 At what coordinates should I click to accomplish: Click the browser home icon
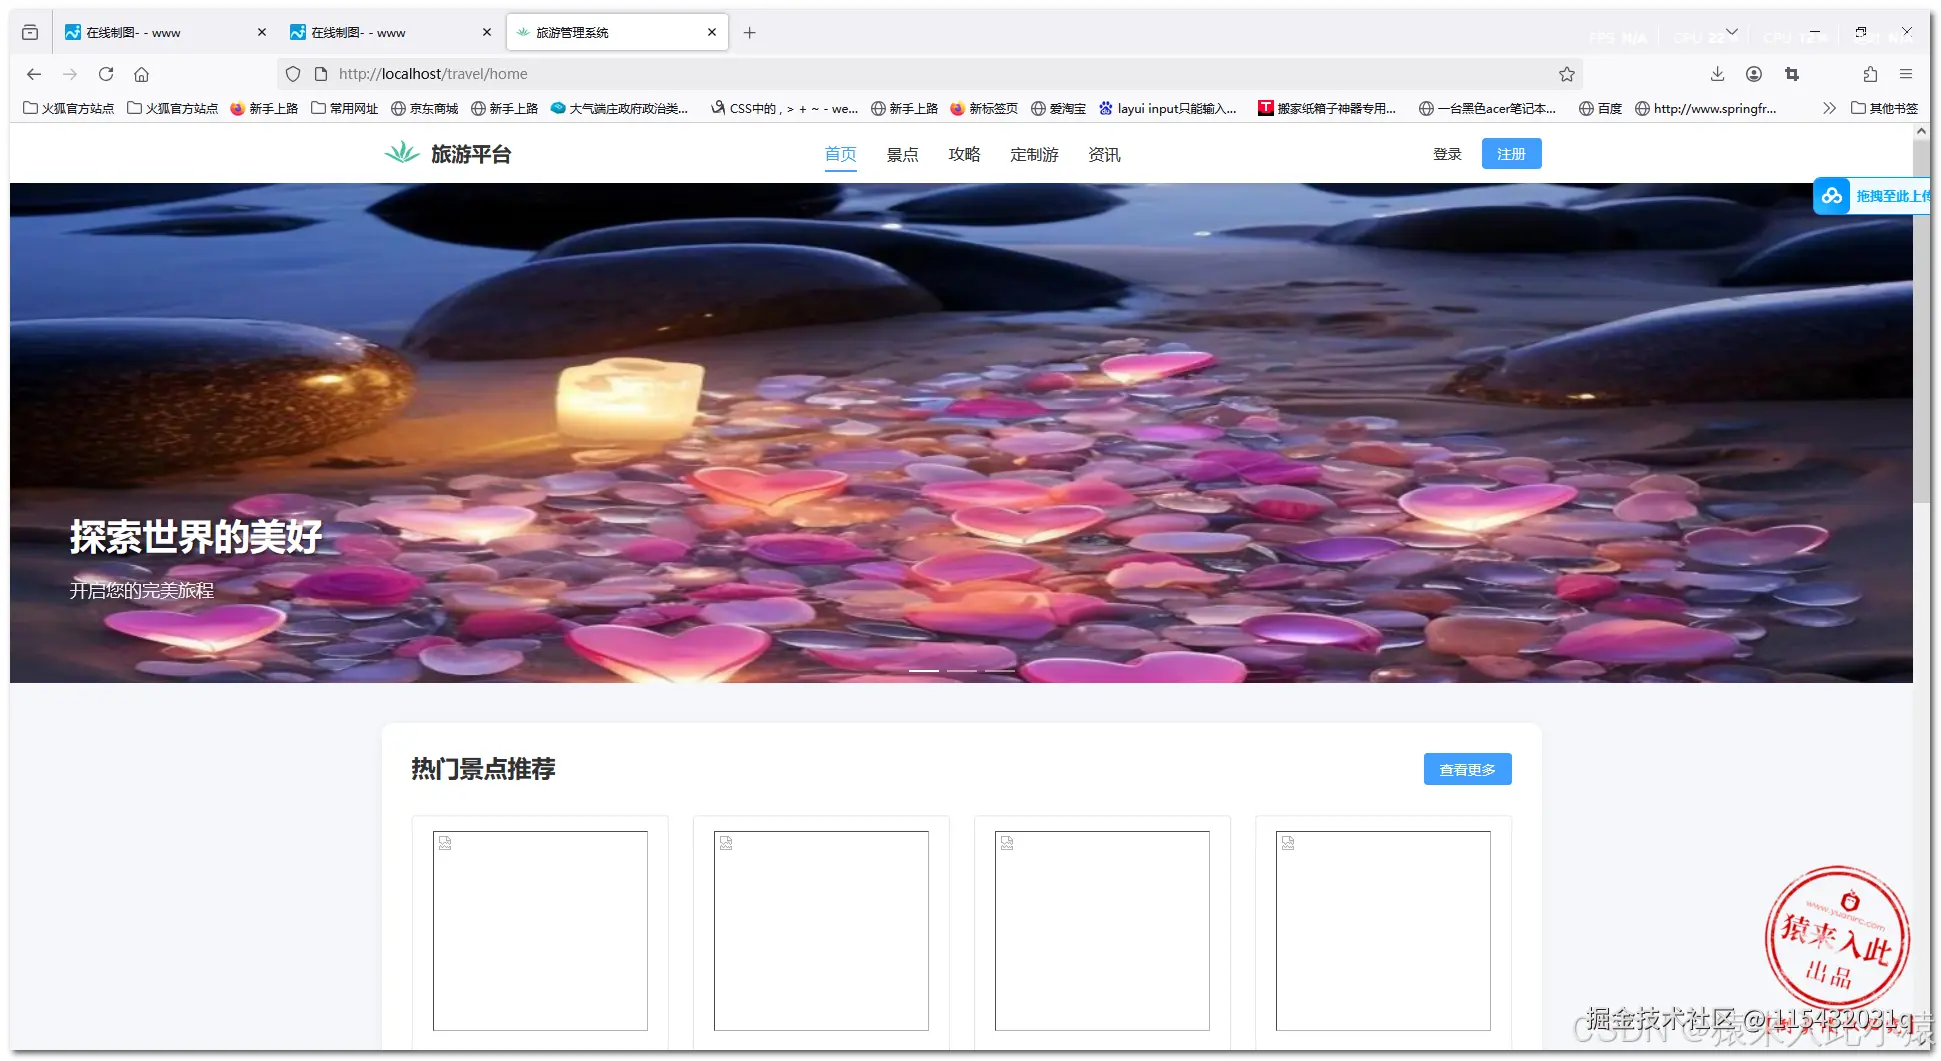click(x=141, y=73)
